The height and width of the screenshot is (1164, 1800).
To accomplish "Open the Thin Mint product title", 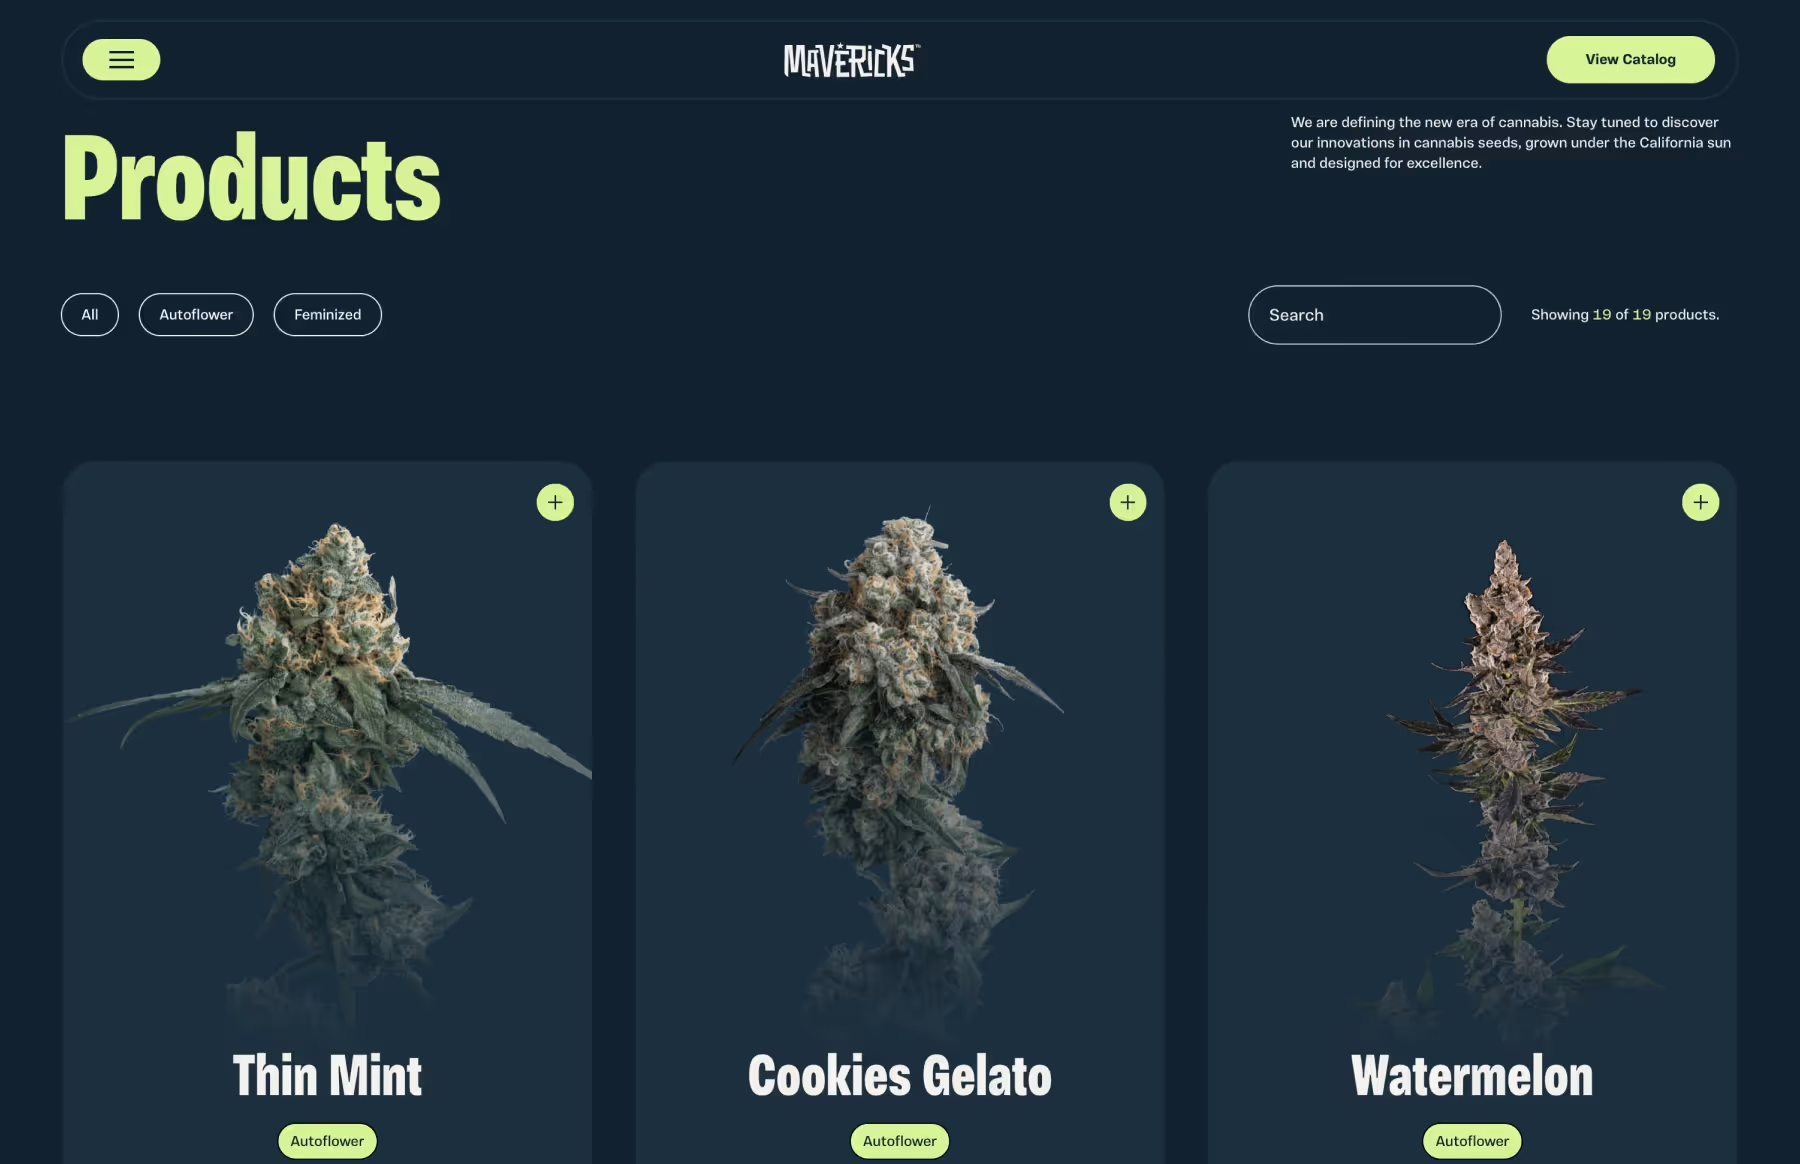I will point(327,1076).
